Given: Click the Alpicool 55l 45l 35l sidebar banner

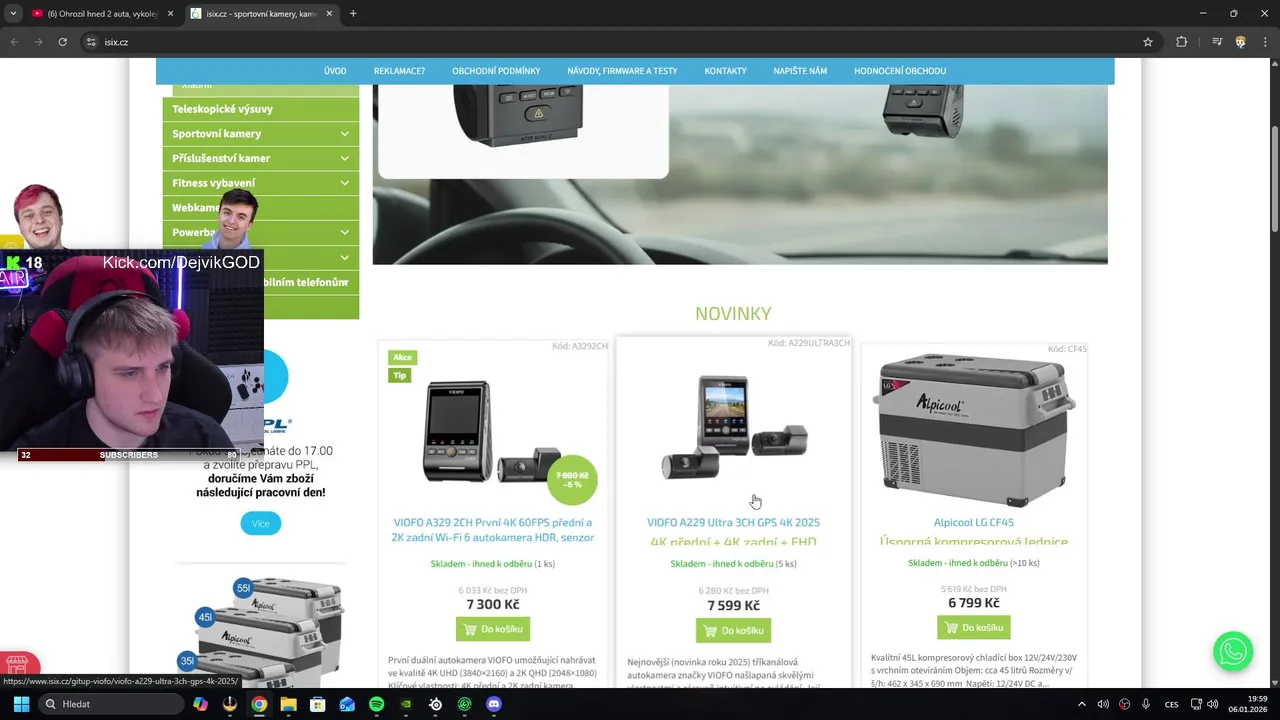Looking at the screenshot, I should pyautogui.click(x=261, y=628).
